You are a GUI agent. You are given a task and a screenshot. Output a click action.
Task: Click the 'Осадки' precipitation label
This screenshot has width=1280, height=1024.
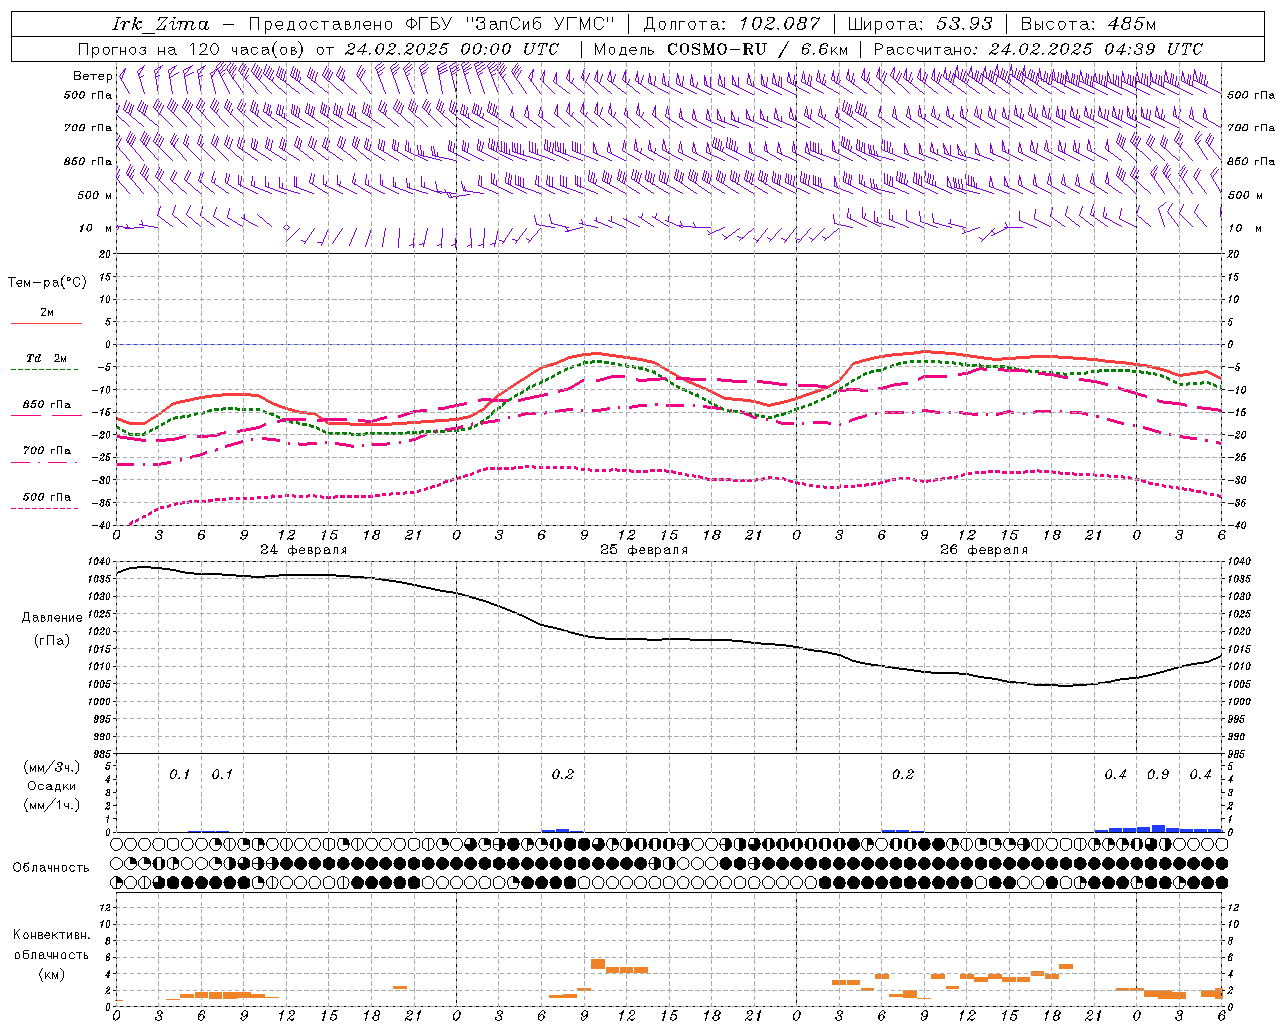click(x=52, y=787)
